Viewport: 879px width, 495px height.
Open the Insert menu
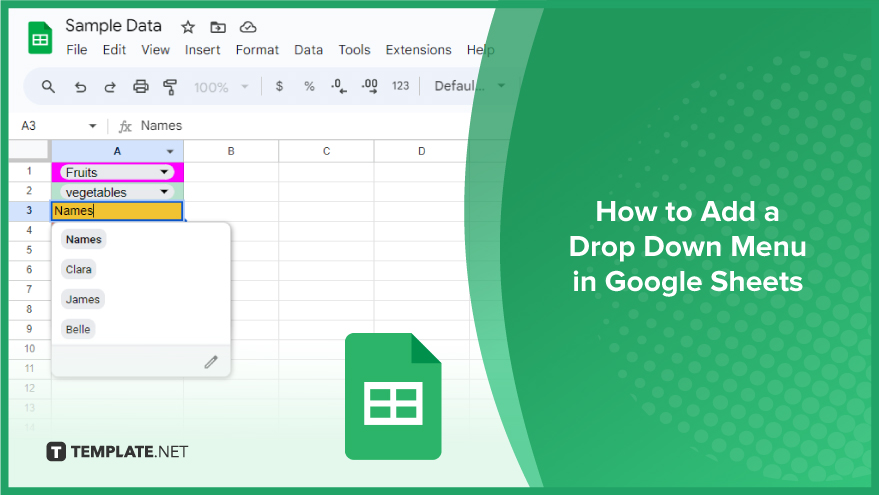(202, 50)
